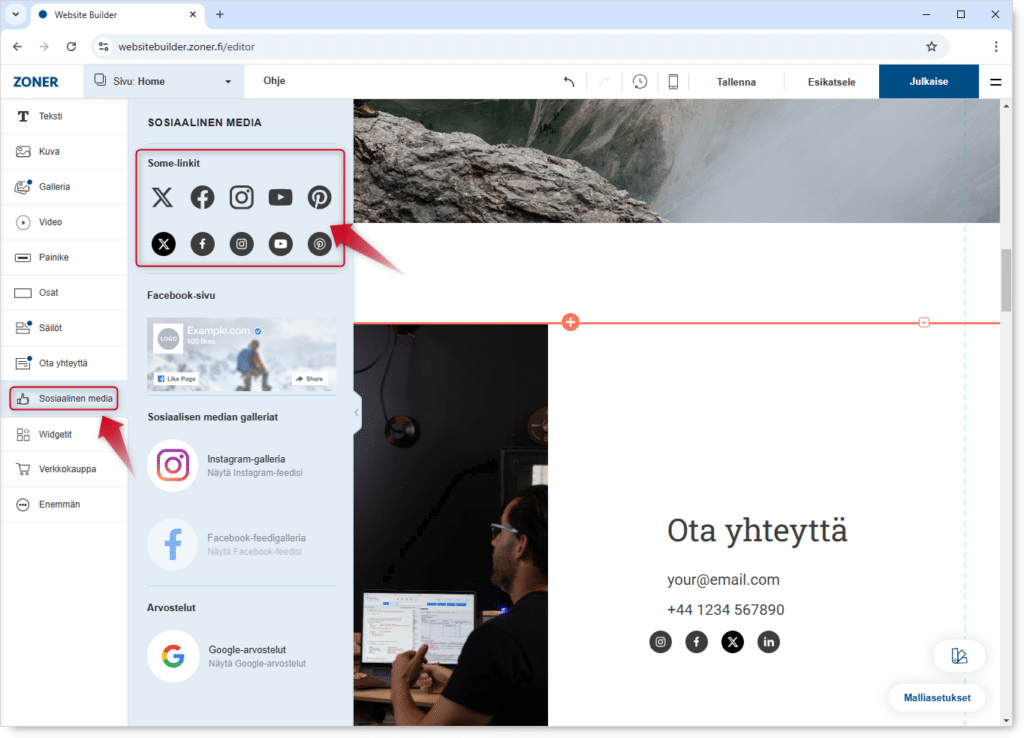The height and width of the screenshot is (738, 1024).
Task: Bookmark this page with star icon
Action: 931,46
